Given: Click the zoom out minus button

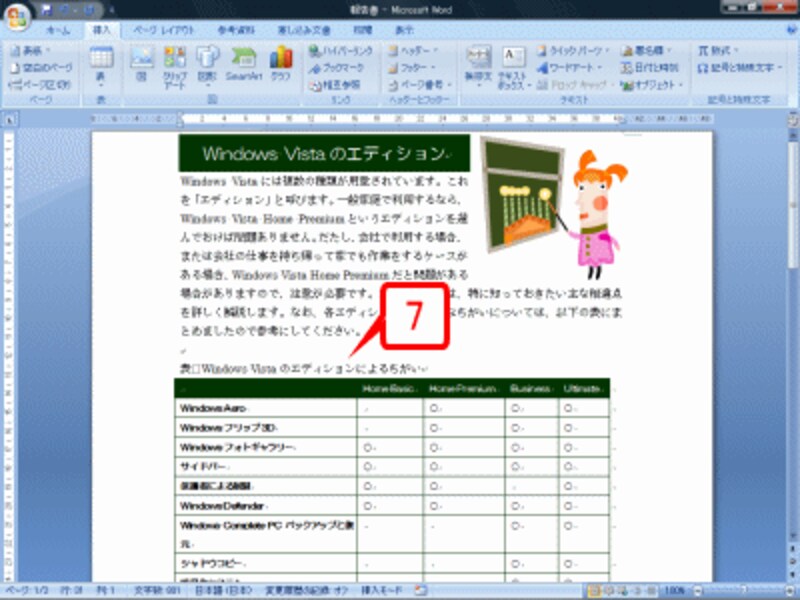Looking at the screenshot, I should 698,591.
